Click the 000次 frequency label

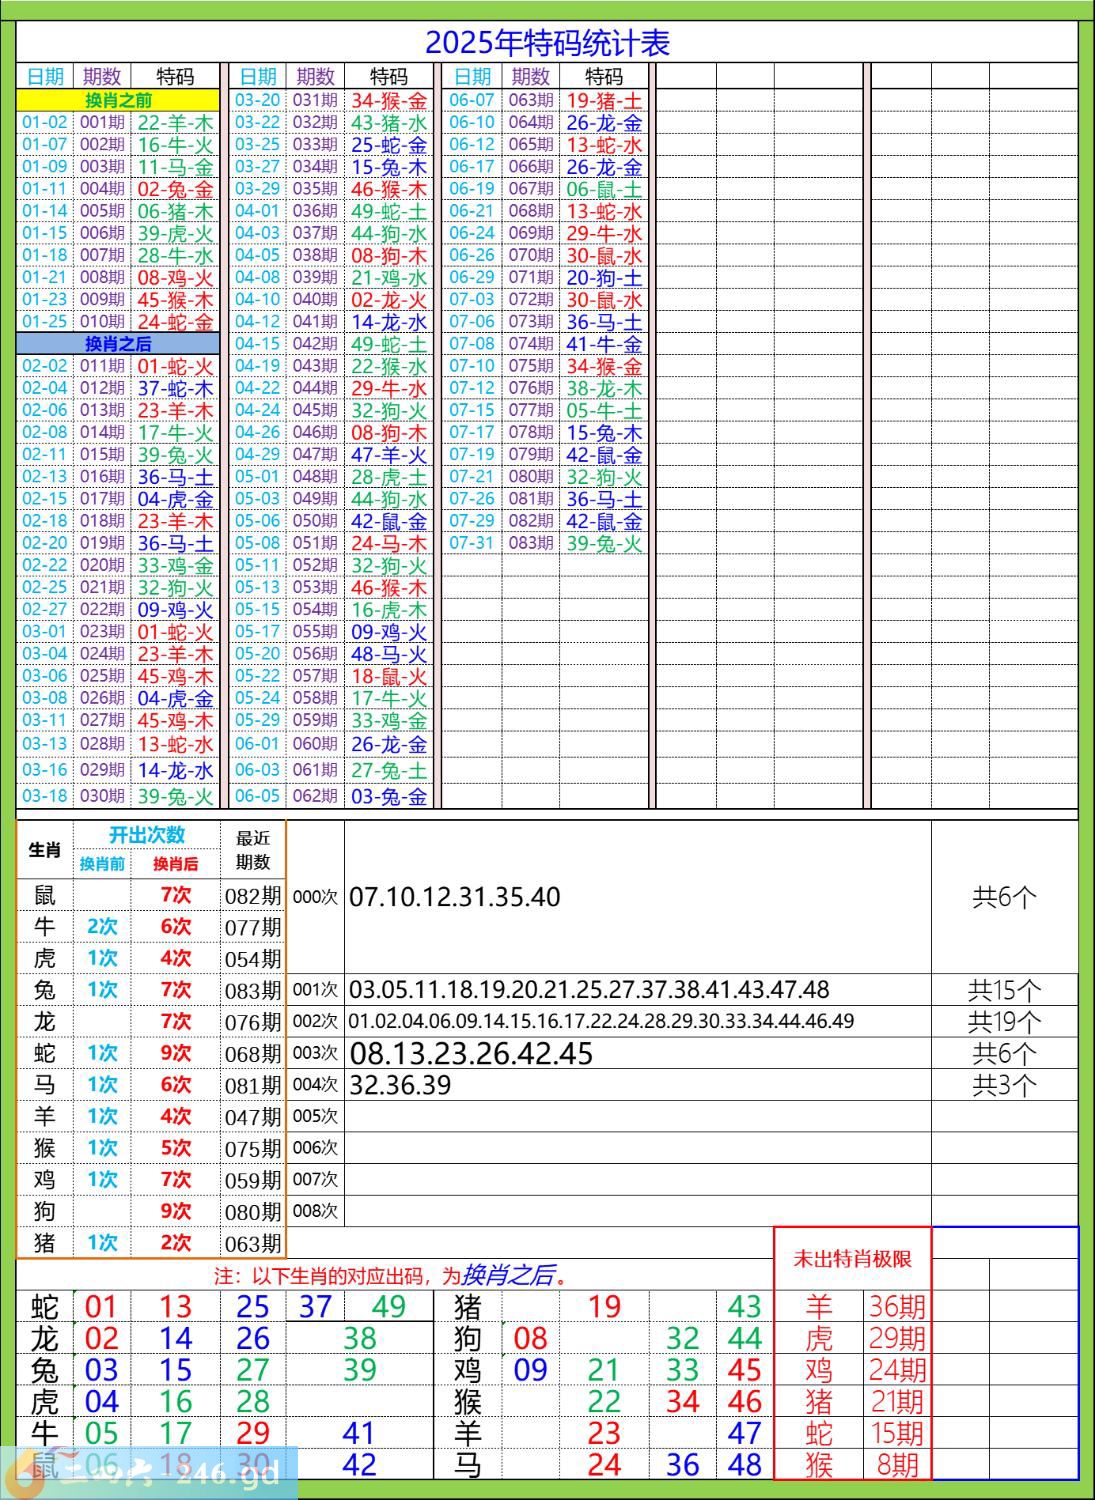click(x=315, y=897)
